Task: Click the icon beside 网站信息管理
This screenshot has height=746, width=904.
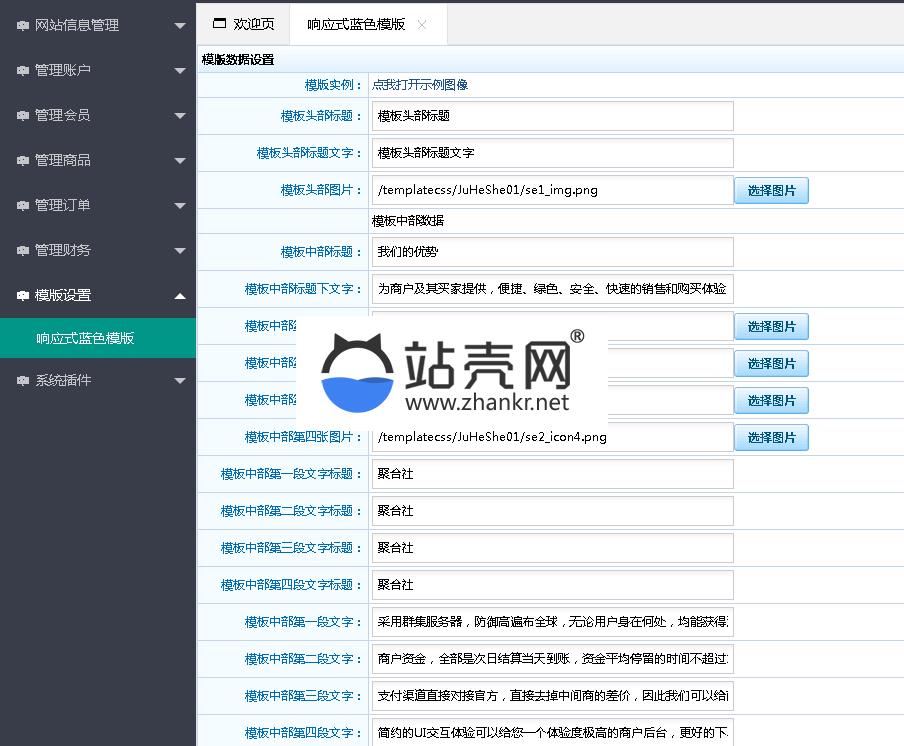Action: coord(22,26)
